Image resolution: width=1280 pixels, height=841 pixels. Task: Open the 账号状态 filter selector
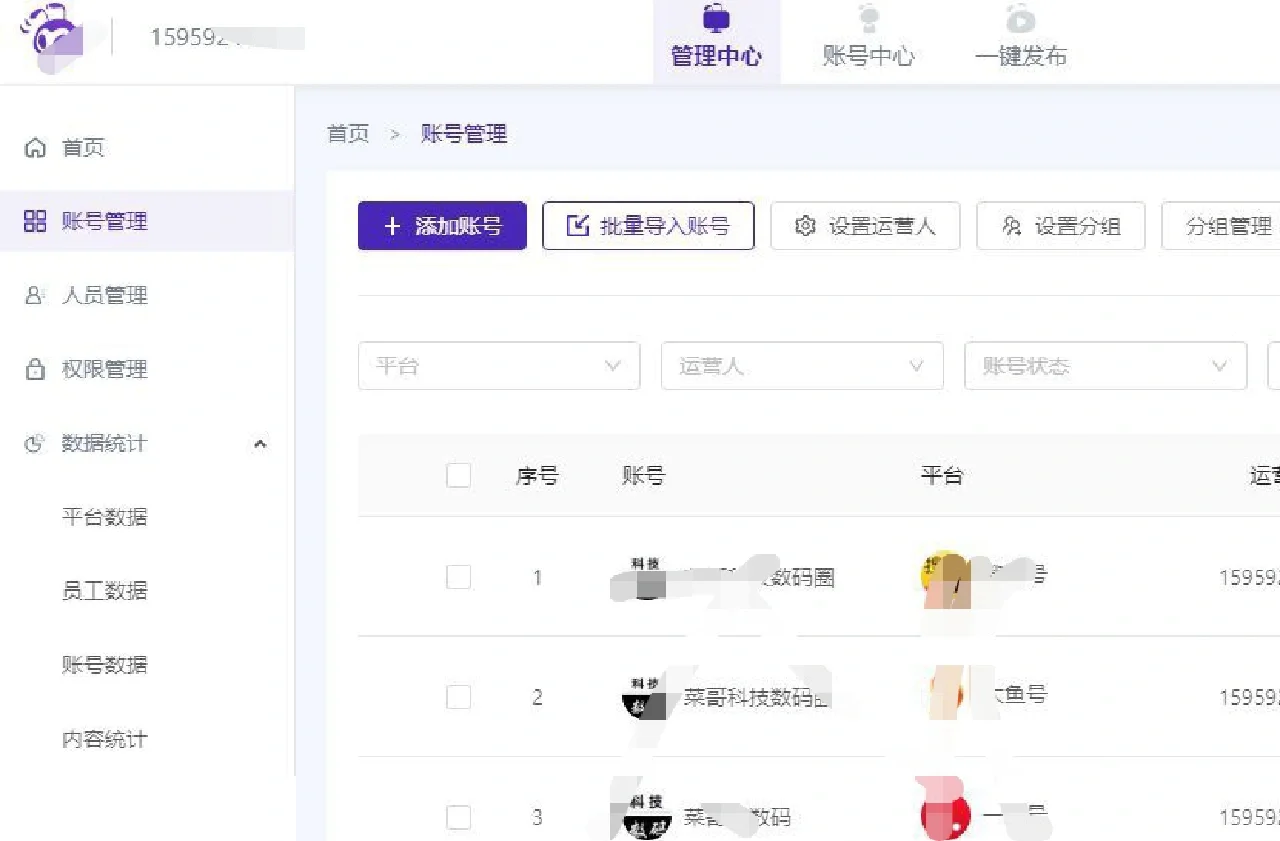point(1105,366)
